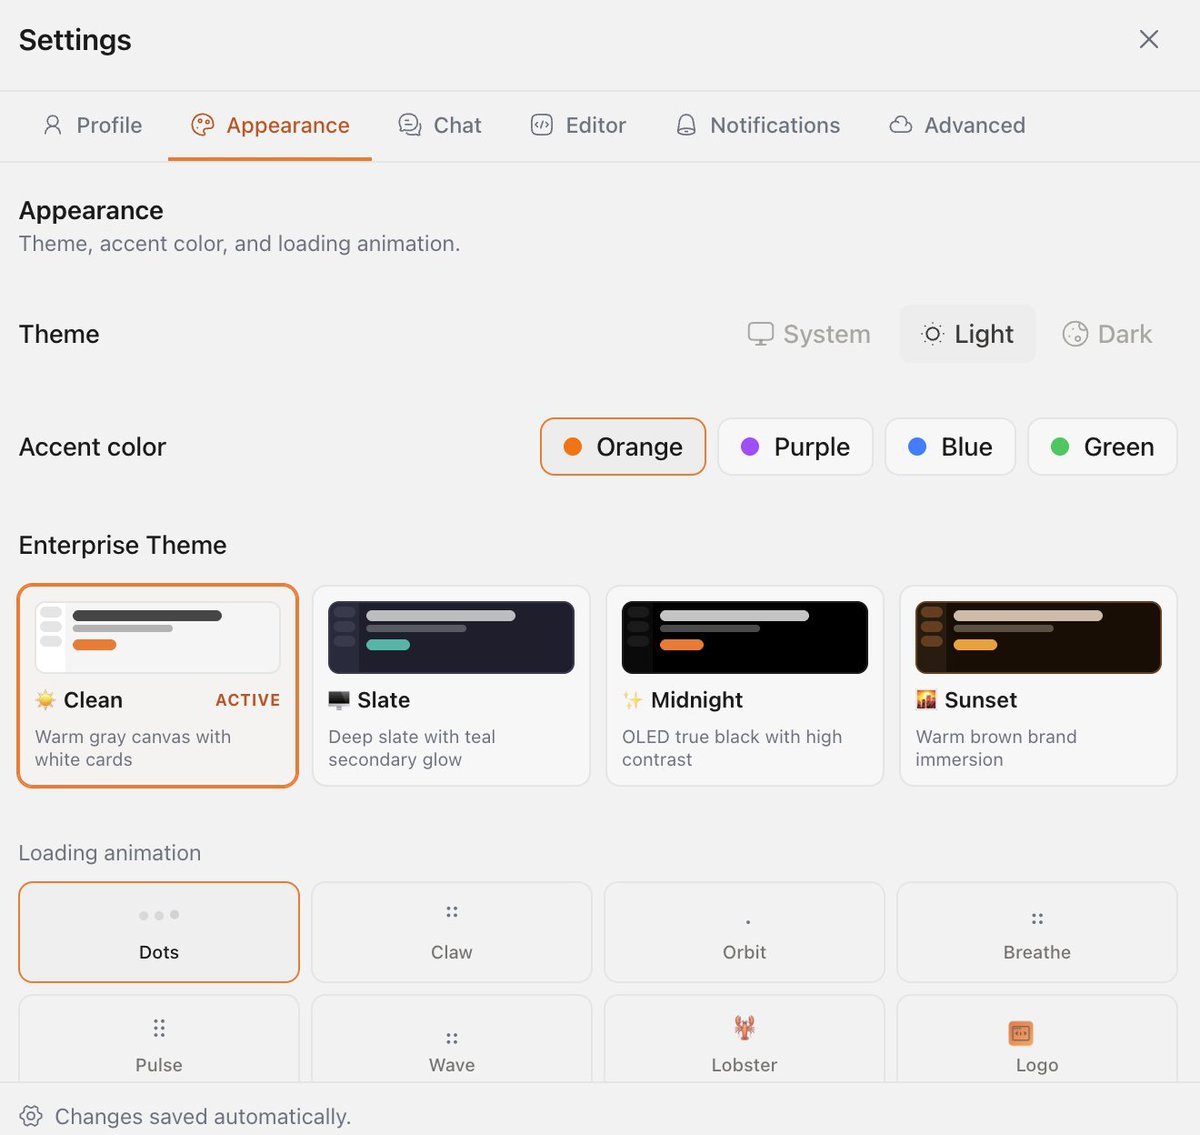Screen dimensions: 1200x1135
Task: Open the Profile tab
Action: (93, 125)
